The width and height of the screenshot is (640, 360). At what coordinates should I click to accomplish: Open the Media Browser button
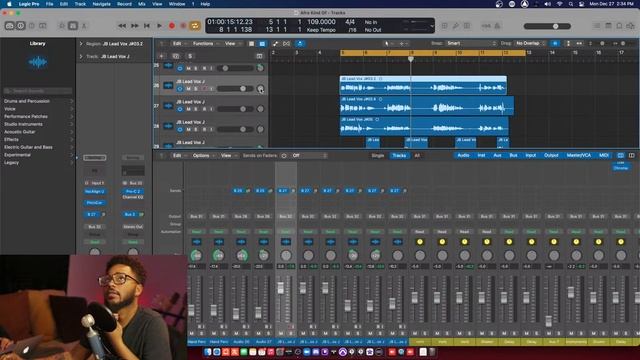[x=630, y=26]
